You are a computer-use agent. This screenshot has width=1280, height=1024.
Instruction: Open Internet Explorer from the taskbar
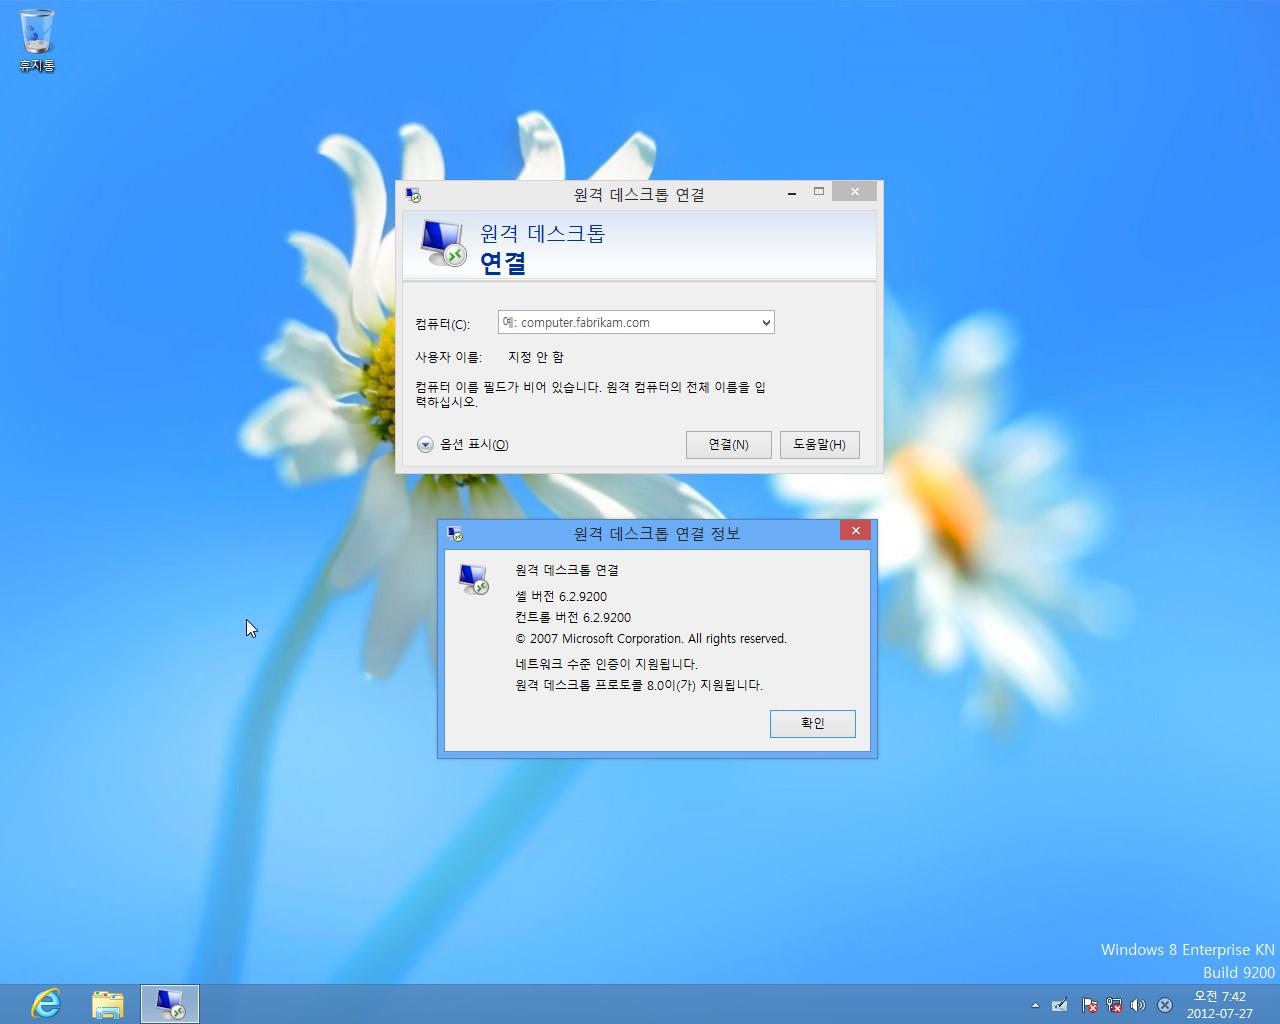[x=46, y=1003]
